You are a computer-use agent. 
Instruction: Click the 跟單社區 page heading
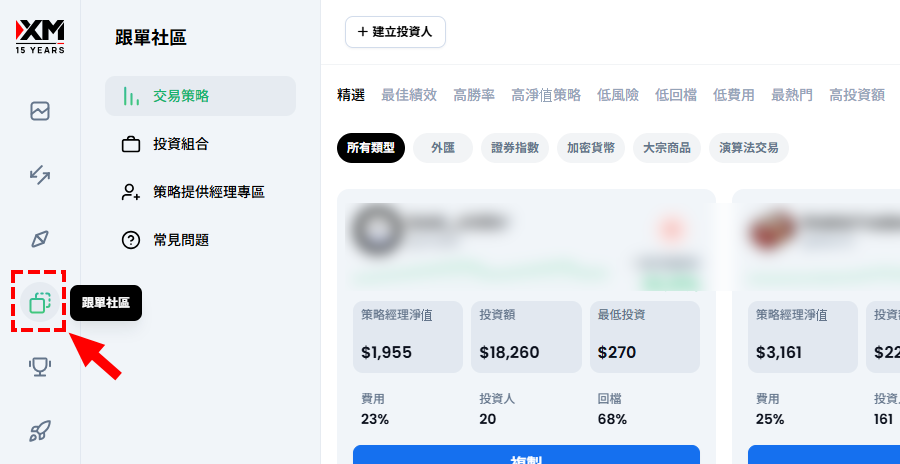(150, 38)
